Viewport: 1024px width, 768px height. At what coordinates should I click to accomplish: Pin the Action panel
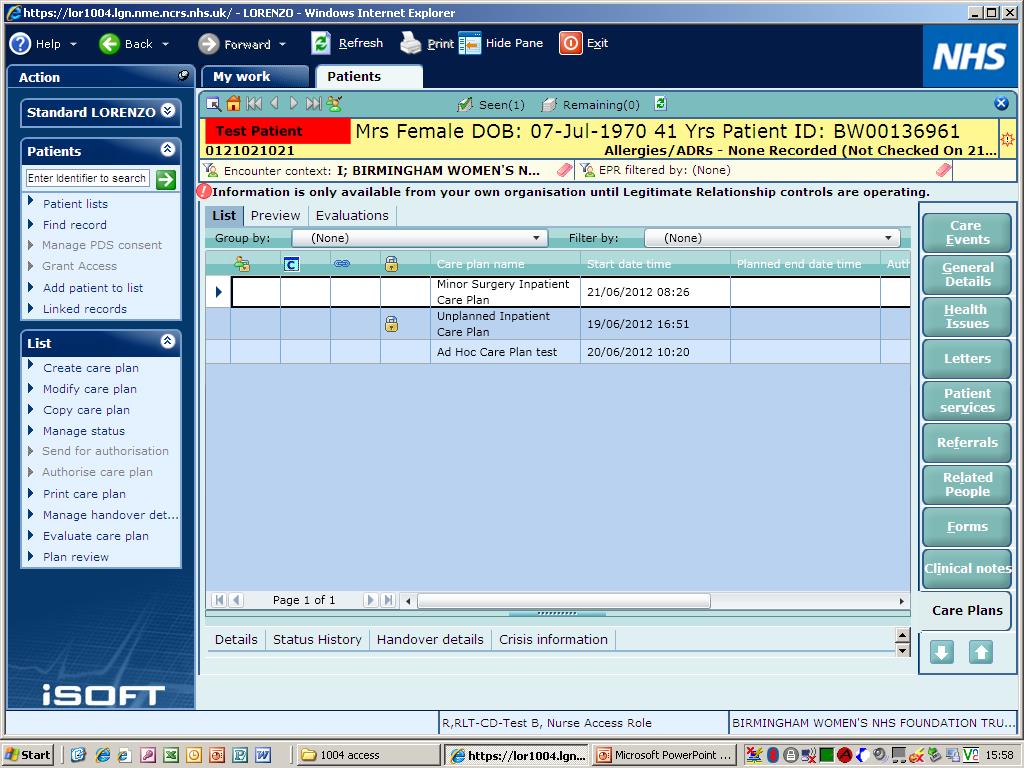click(x=184, y=76)
